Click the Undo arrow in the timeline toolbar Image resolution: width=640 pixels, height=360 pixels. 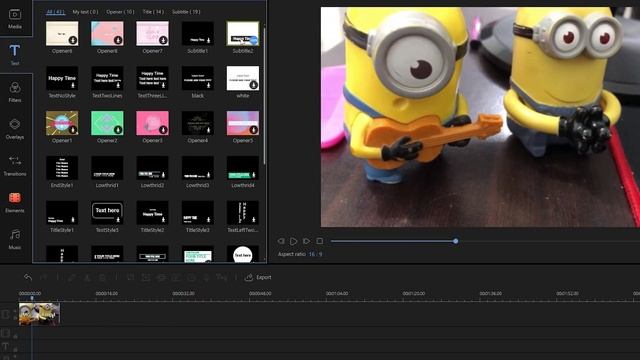coord(28,278)
